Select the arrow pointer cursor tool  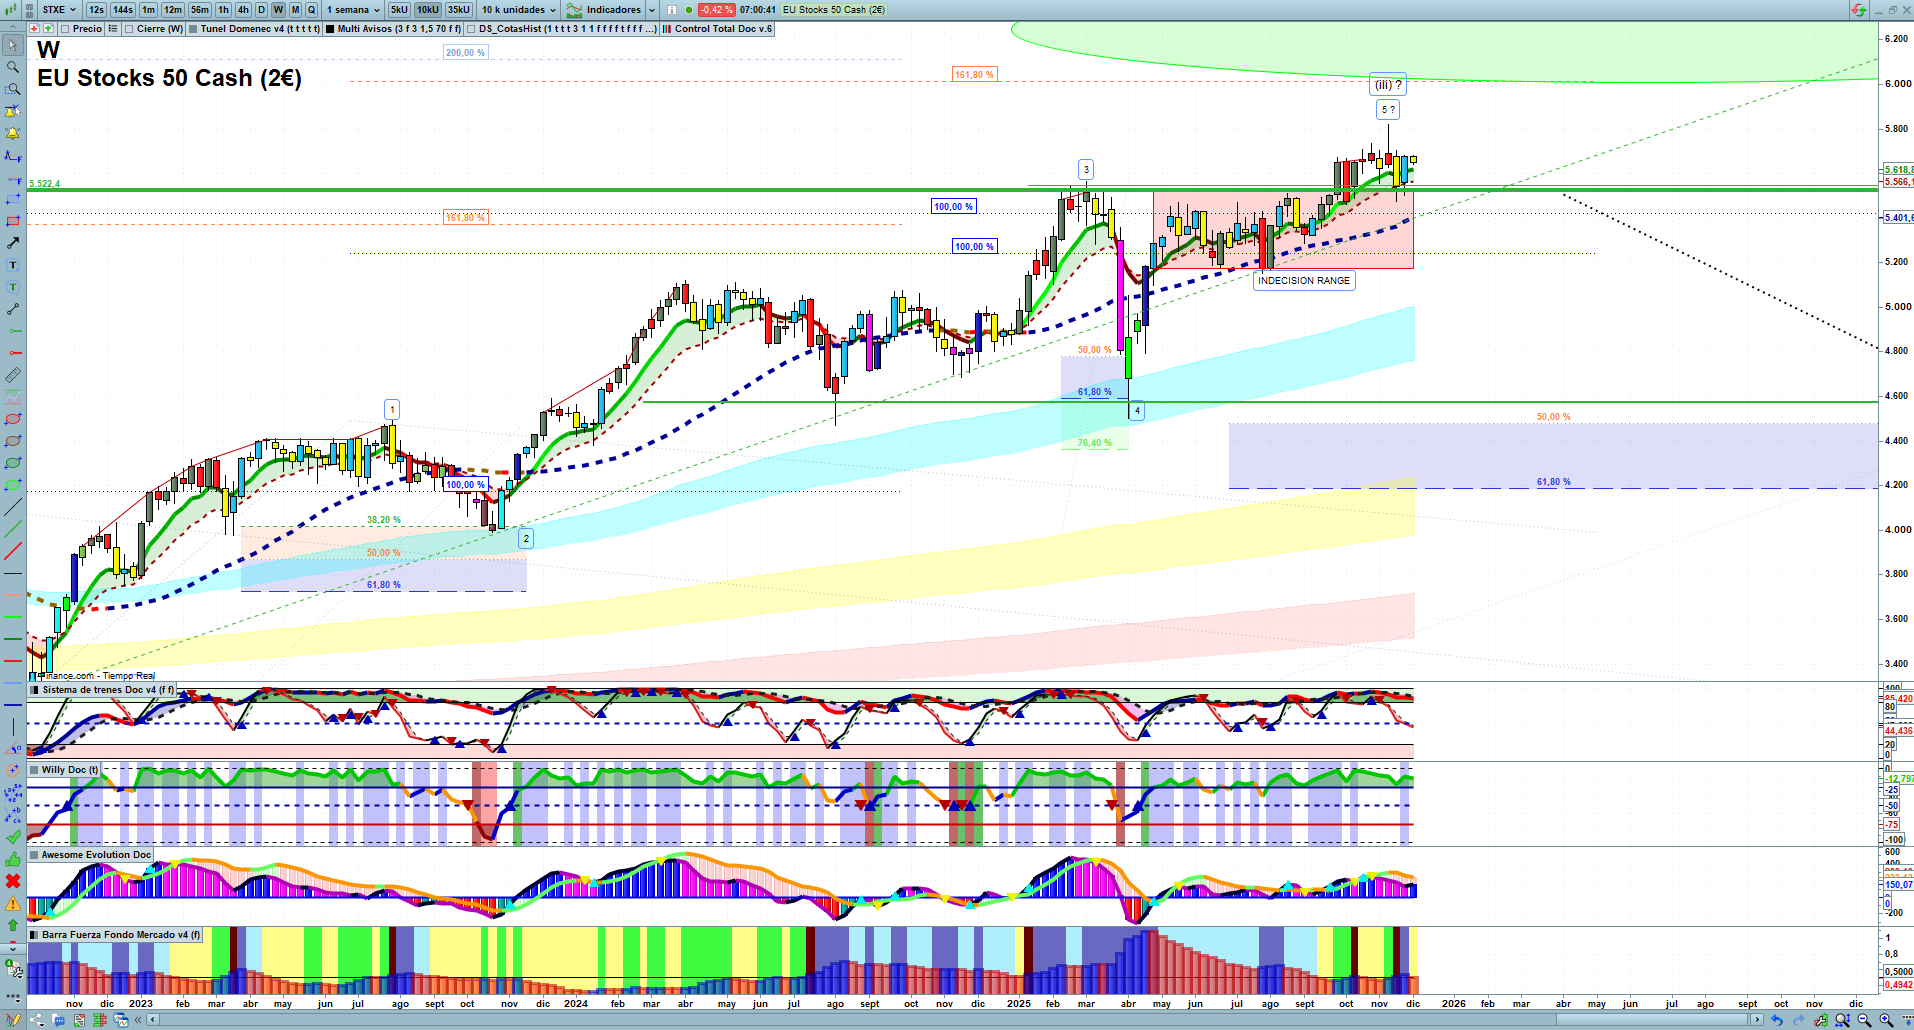[13, 45]
